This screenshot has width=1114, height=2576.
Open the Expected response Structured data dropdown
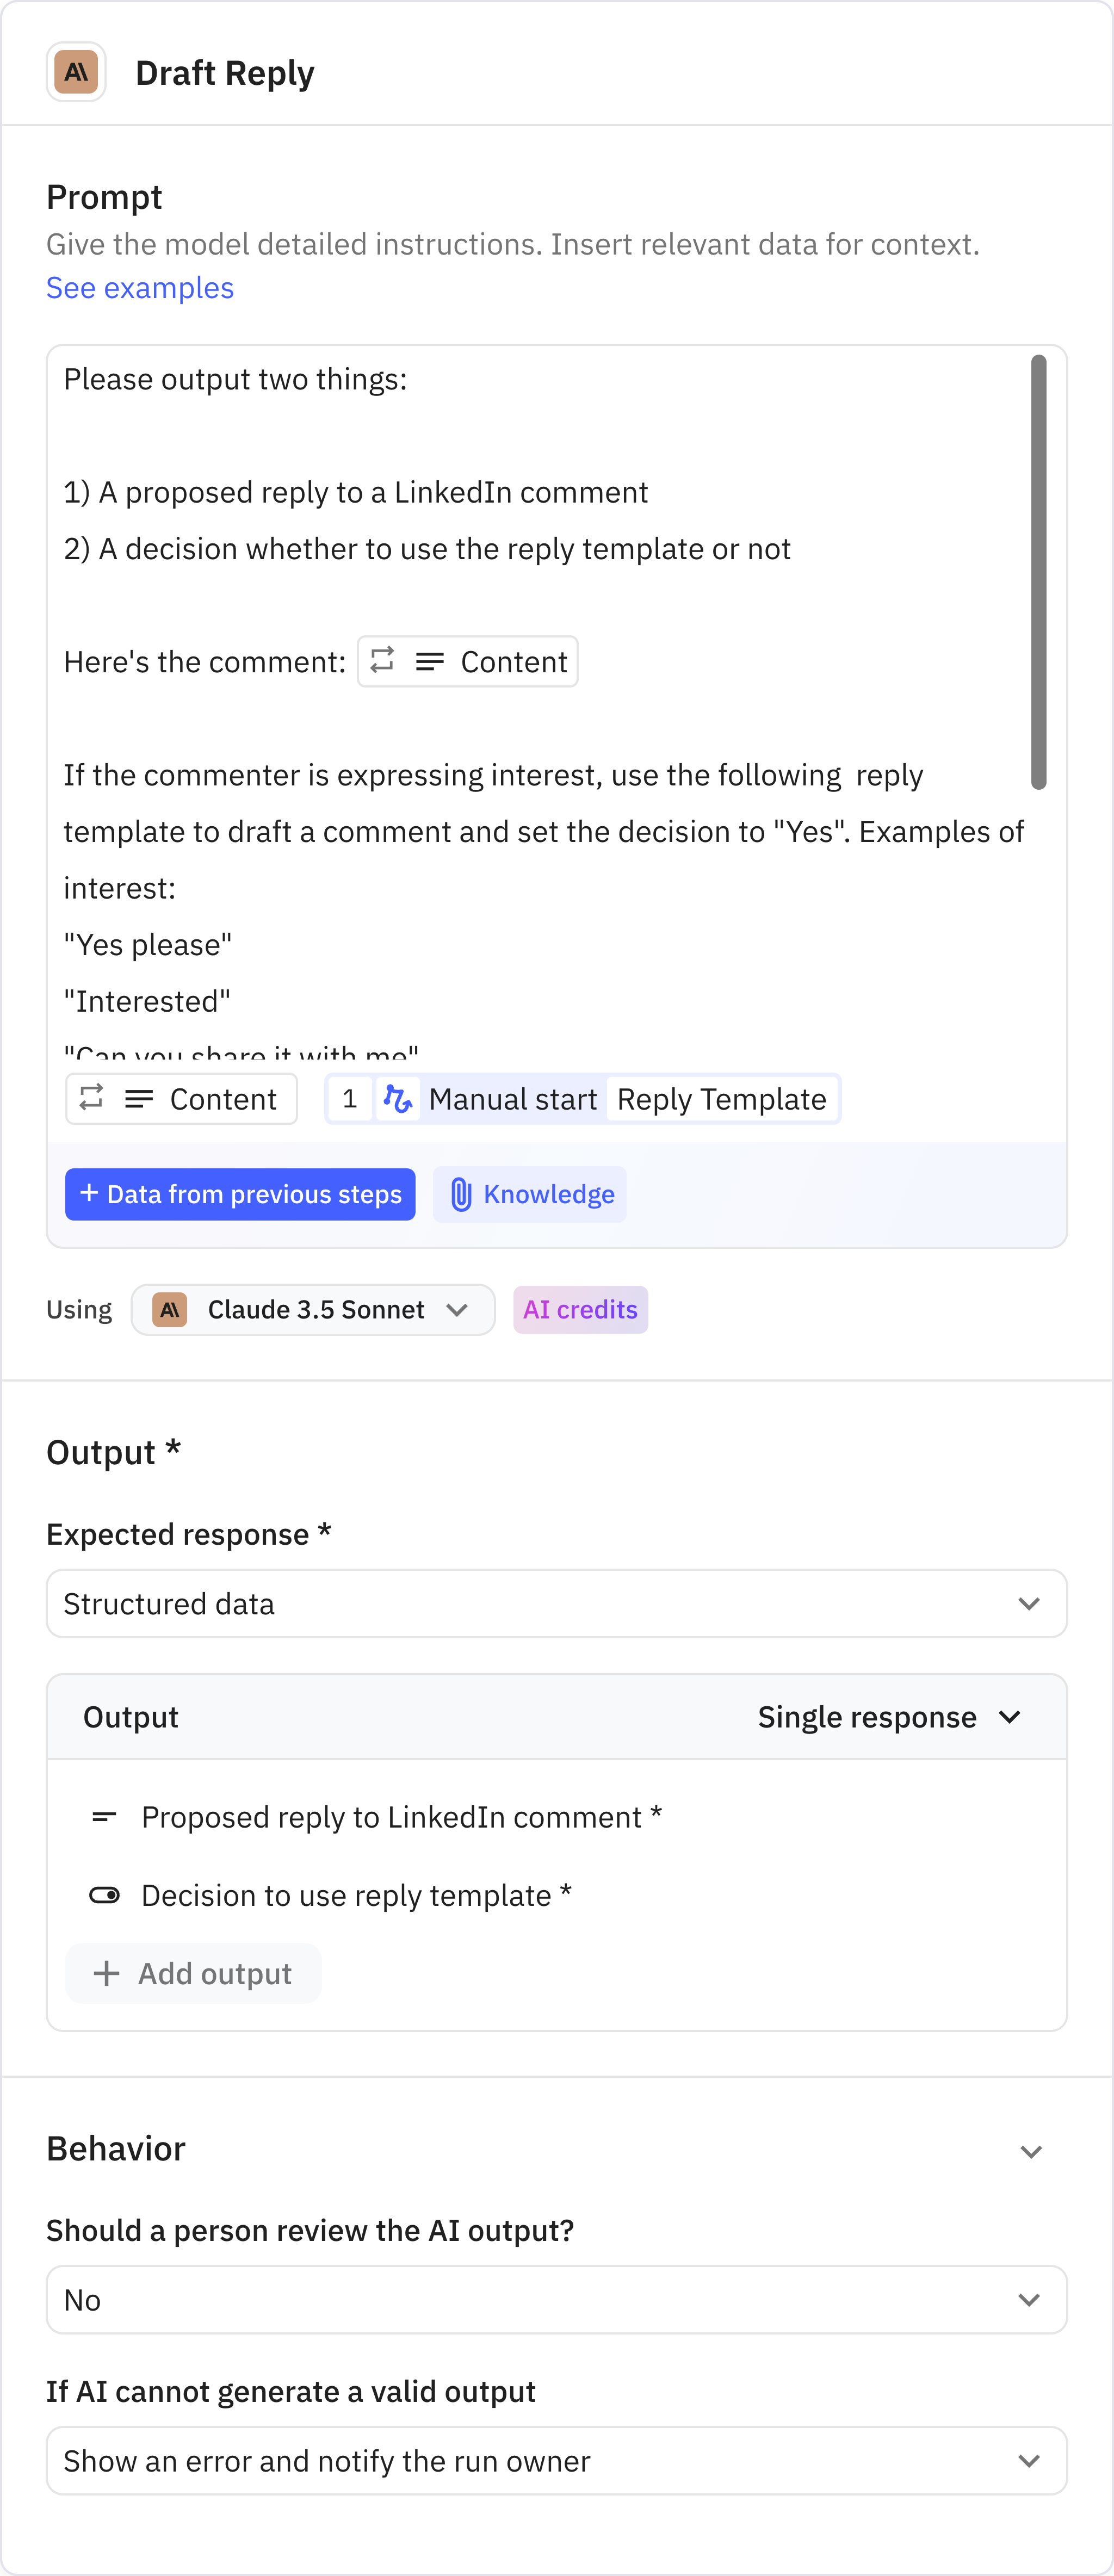[x=556, y=1603]
